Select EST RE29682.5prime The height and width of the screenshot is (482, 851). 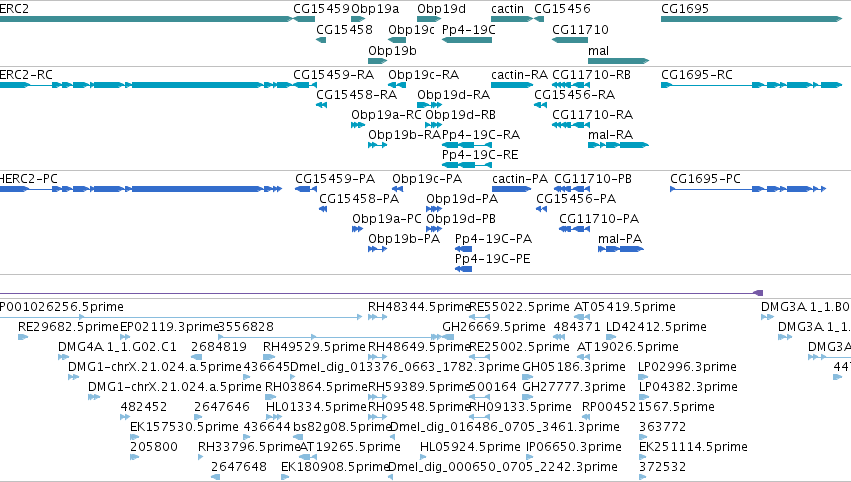pyautogui.click(x=68, y=327)
